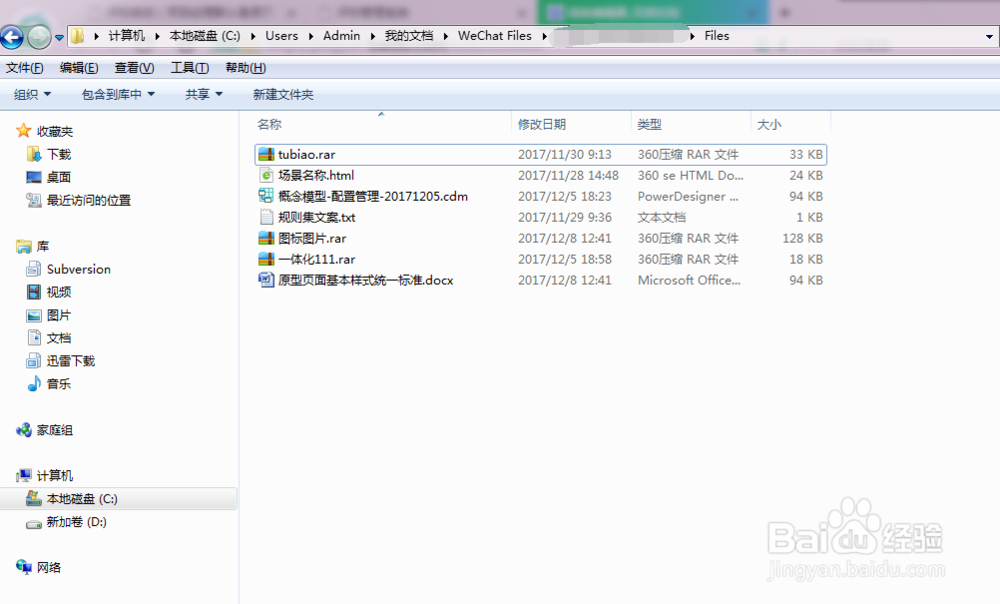This screenshot has width=1000, height=604.
Task: Open the recent pages dropdown next to Forward
Action: 59,38
